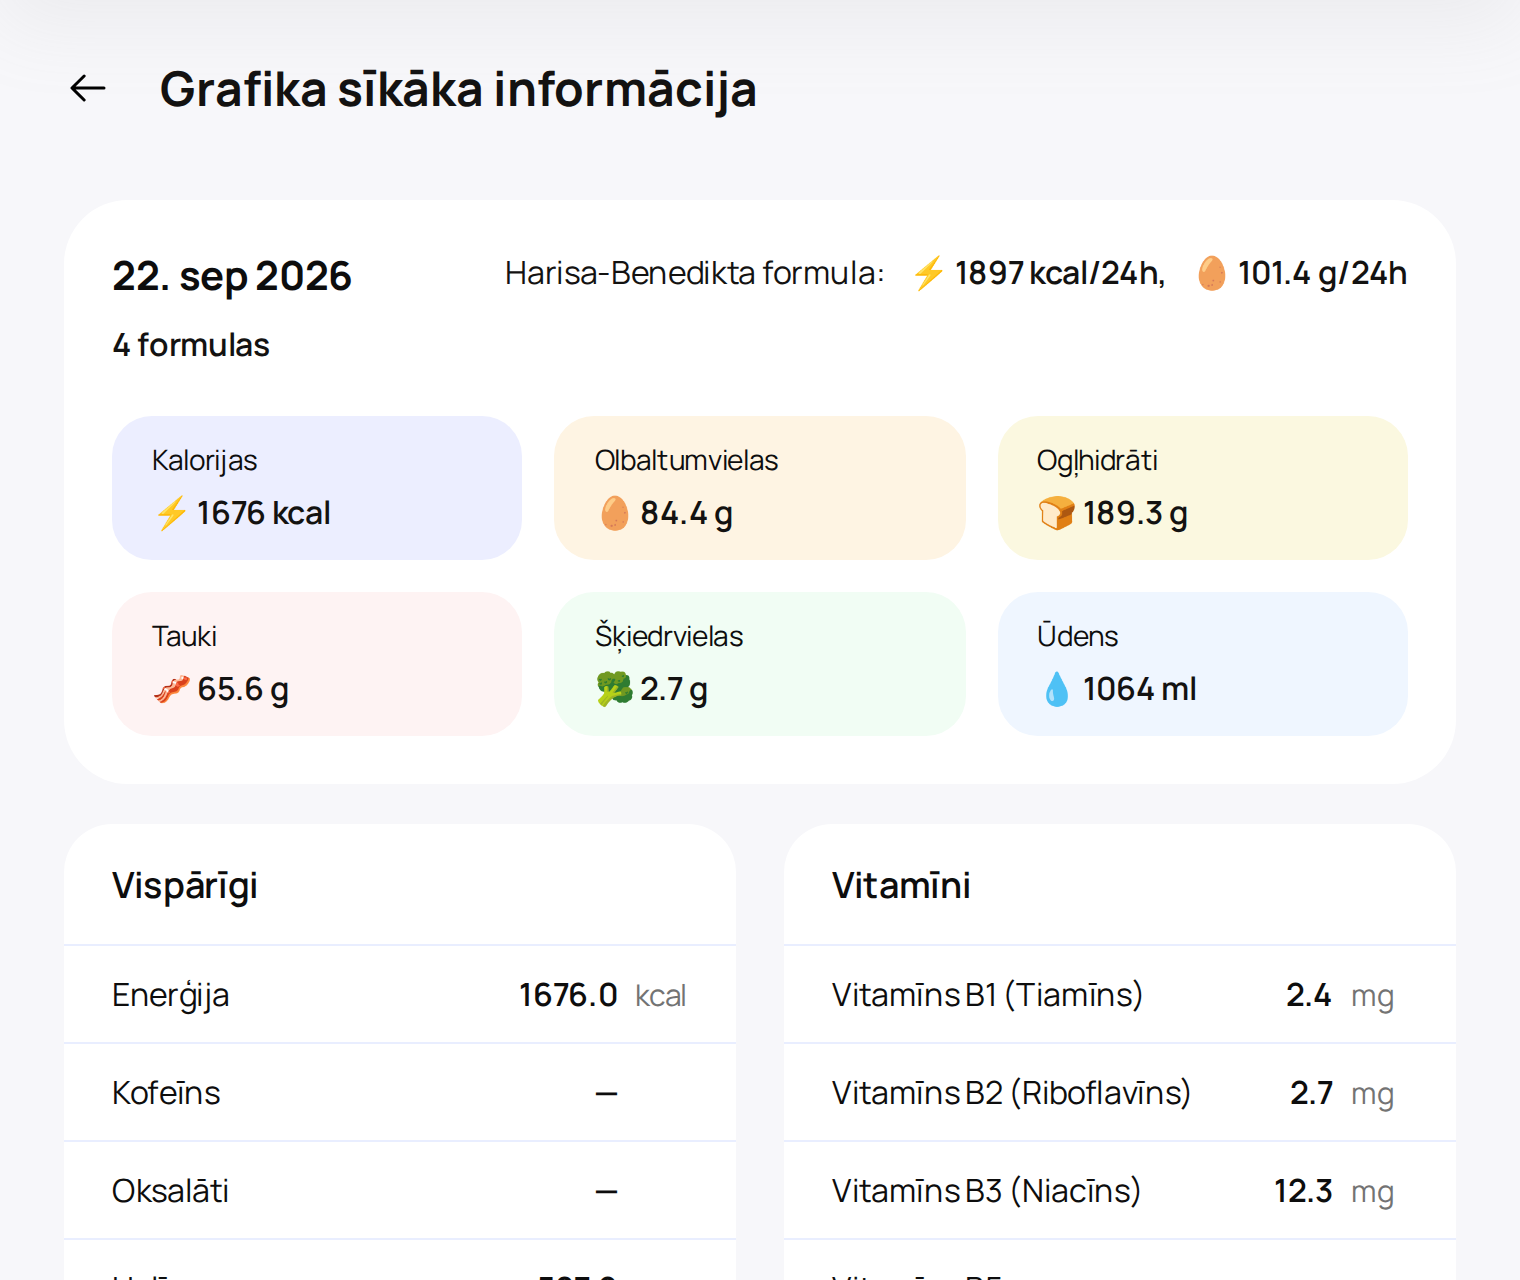Screen dimensions: 1520x1280
Task: Click the 1897 kcal/24h value
Action: click(1060, 273)
